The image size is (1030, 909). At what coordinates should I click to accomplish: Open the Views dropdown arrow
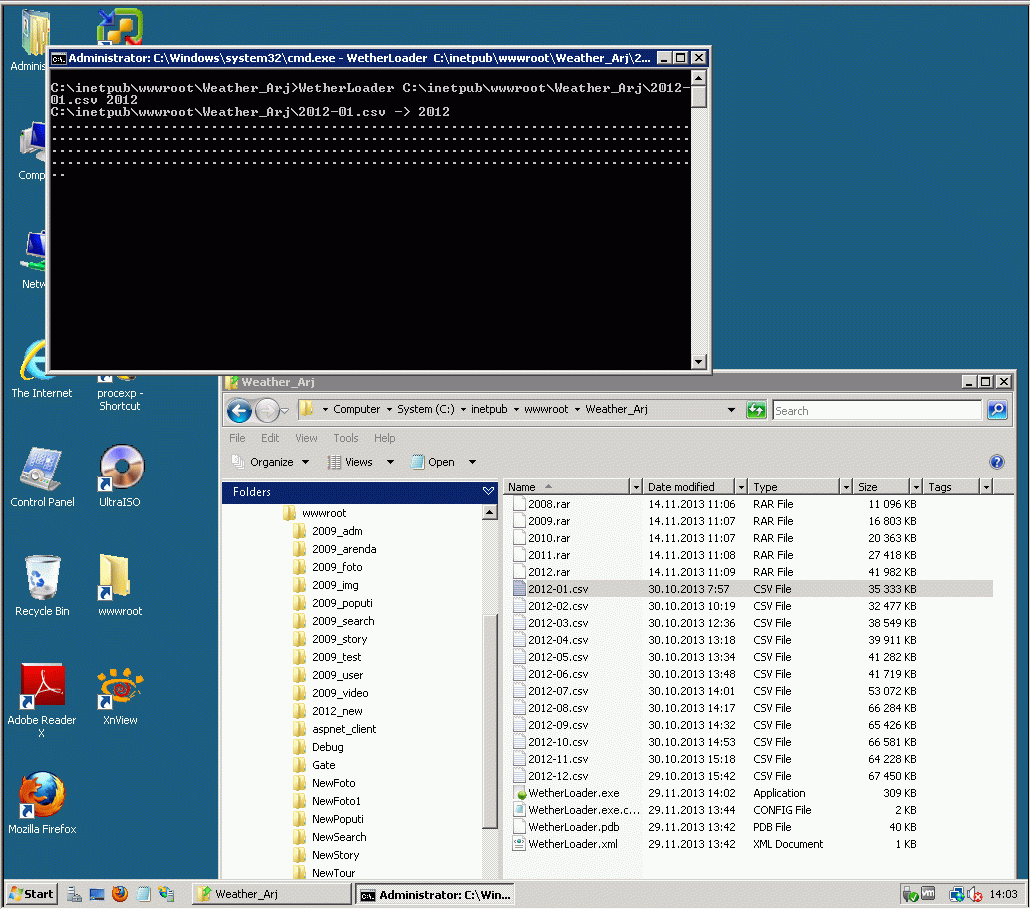pos(390,462)
